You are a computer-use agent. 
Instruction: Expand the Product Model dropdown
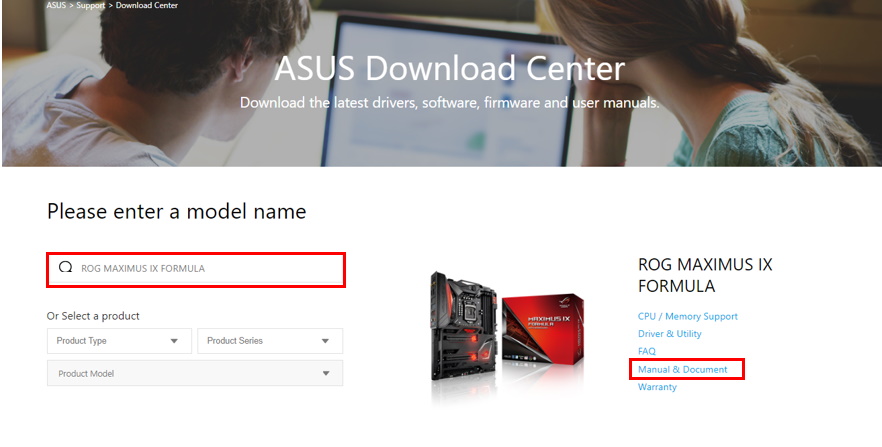(195, 373)
